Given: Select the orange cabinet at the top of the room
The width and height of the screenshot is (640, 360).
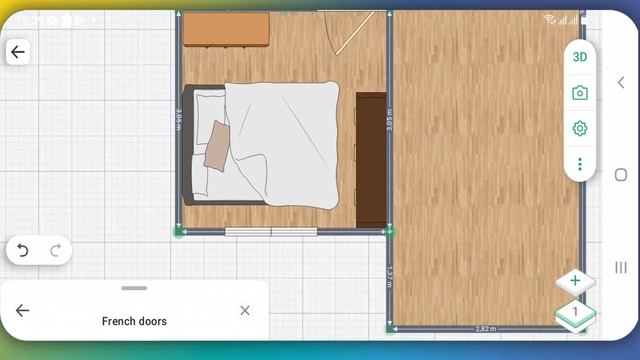Looking at the screenshot, I should pos(226,29).
